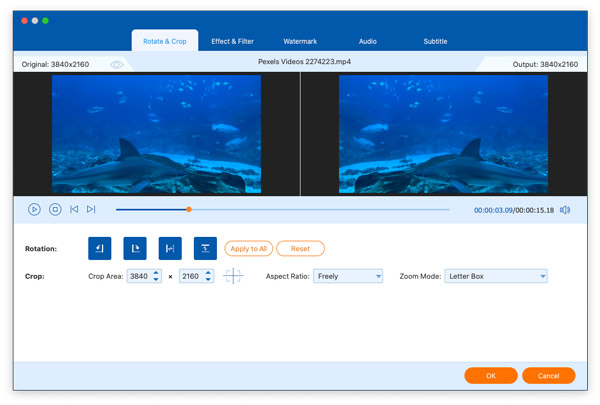Skip to previous frame
This screenshot has width=600, height=405.
pos(74,209)
